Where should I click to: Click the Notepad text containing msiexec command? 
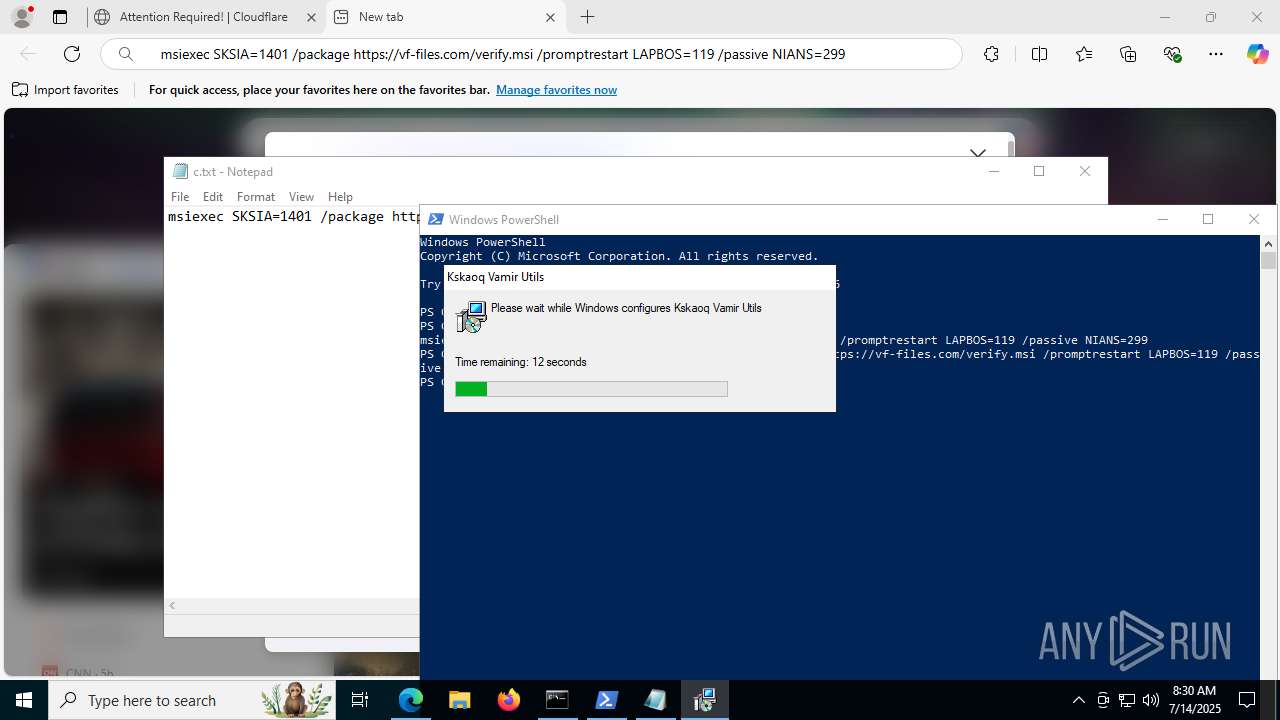pyautogui.click(x=293, y=216)
